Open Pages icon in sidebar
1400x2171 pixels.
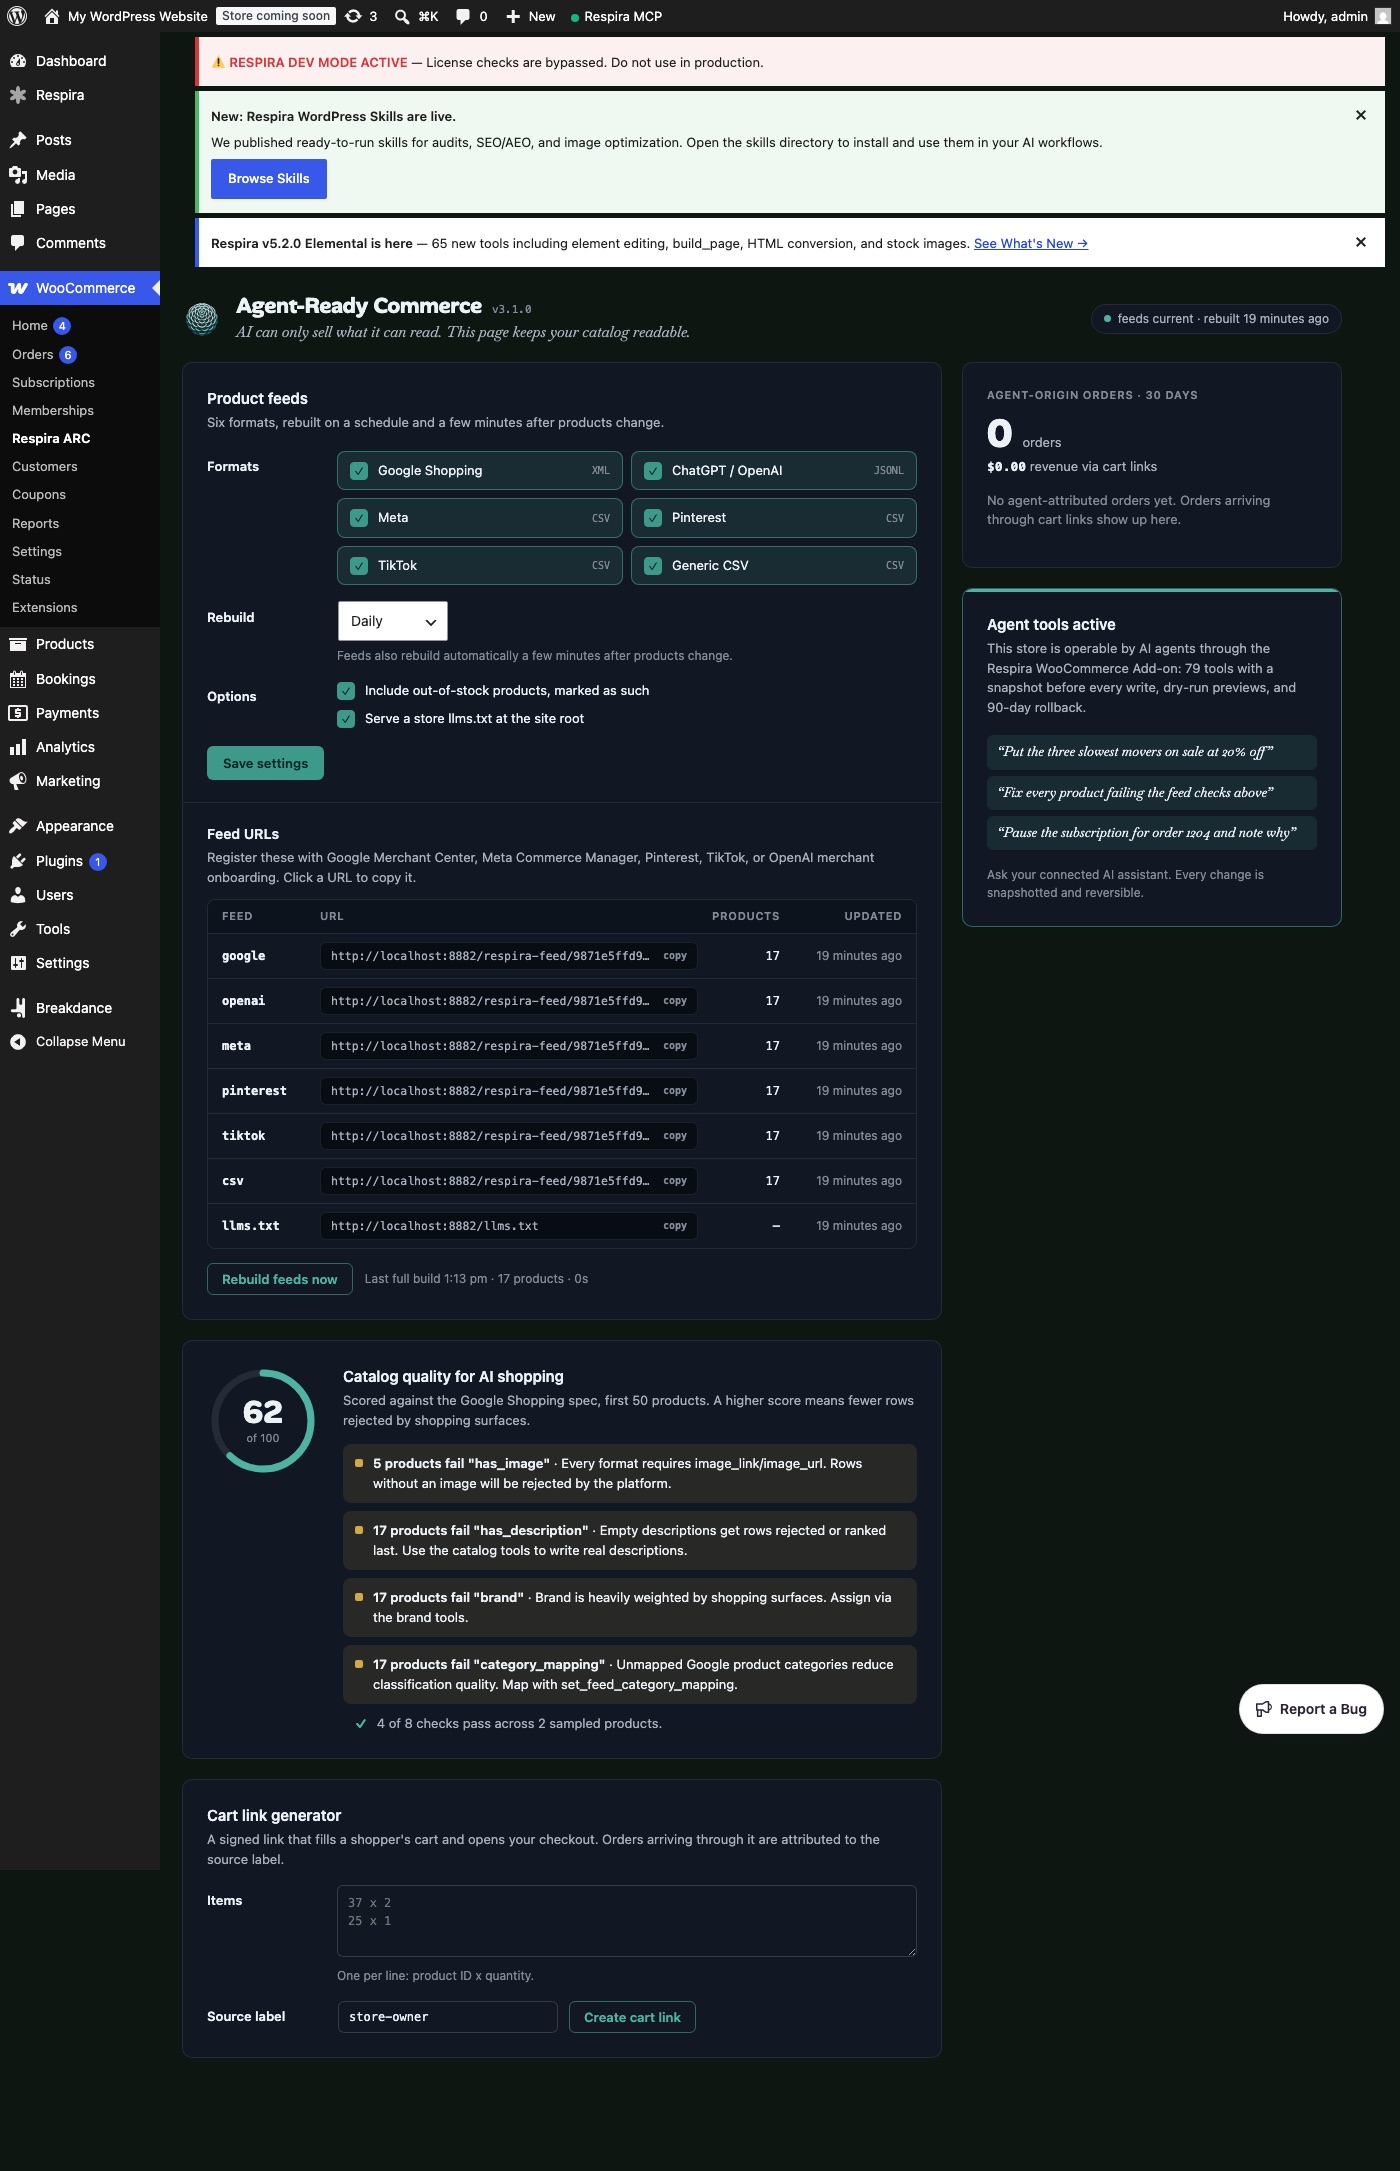(18, 209)
